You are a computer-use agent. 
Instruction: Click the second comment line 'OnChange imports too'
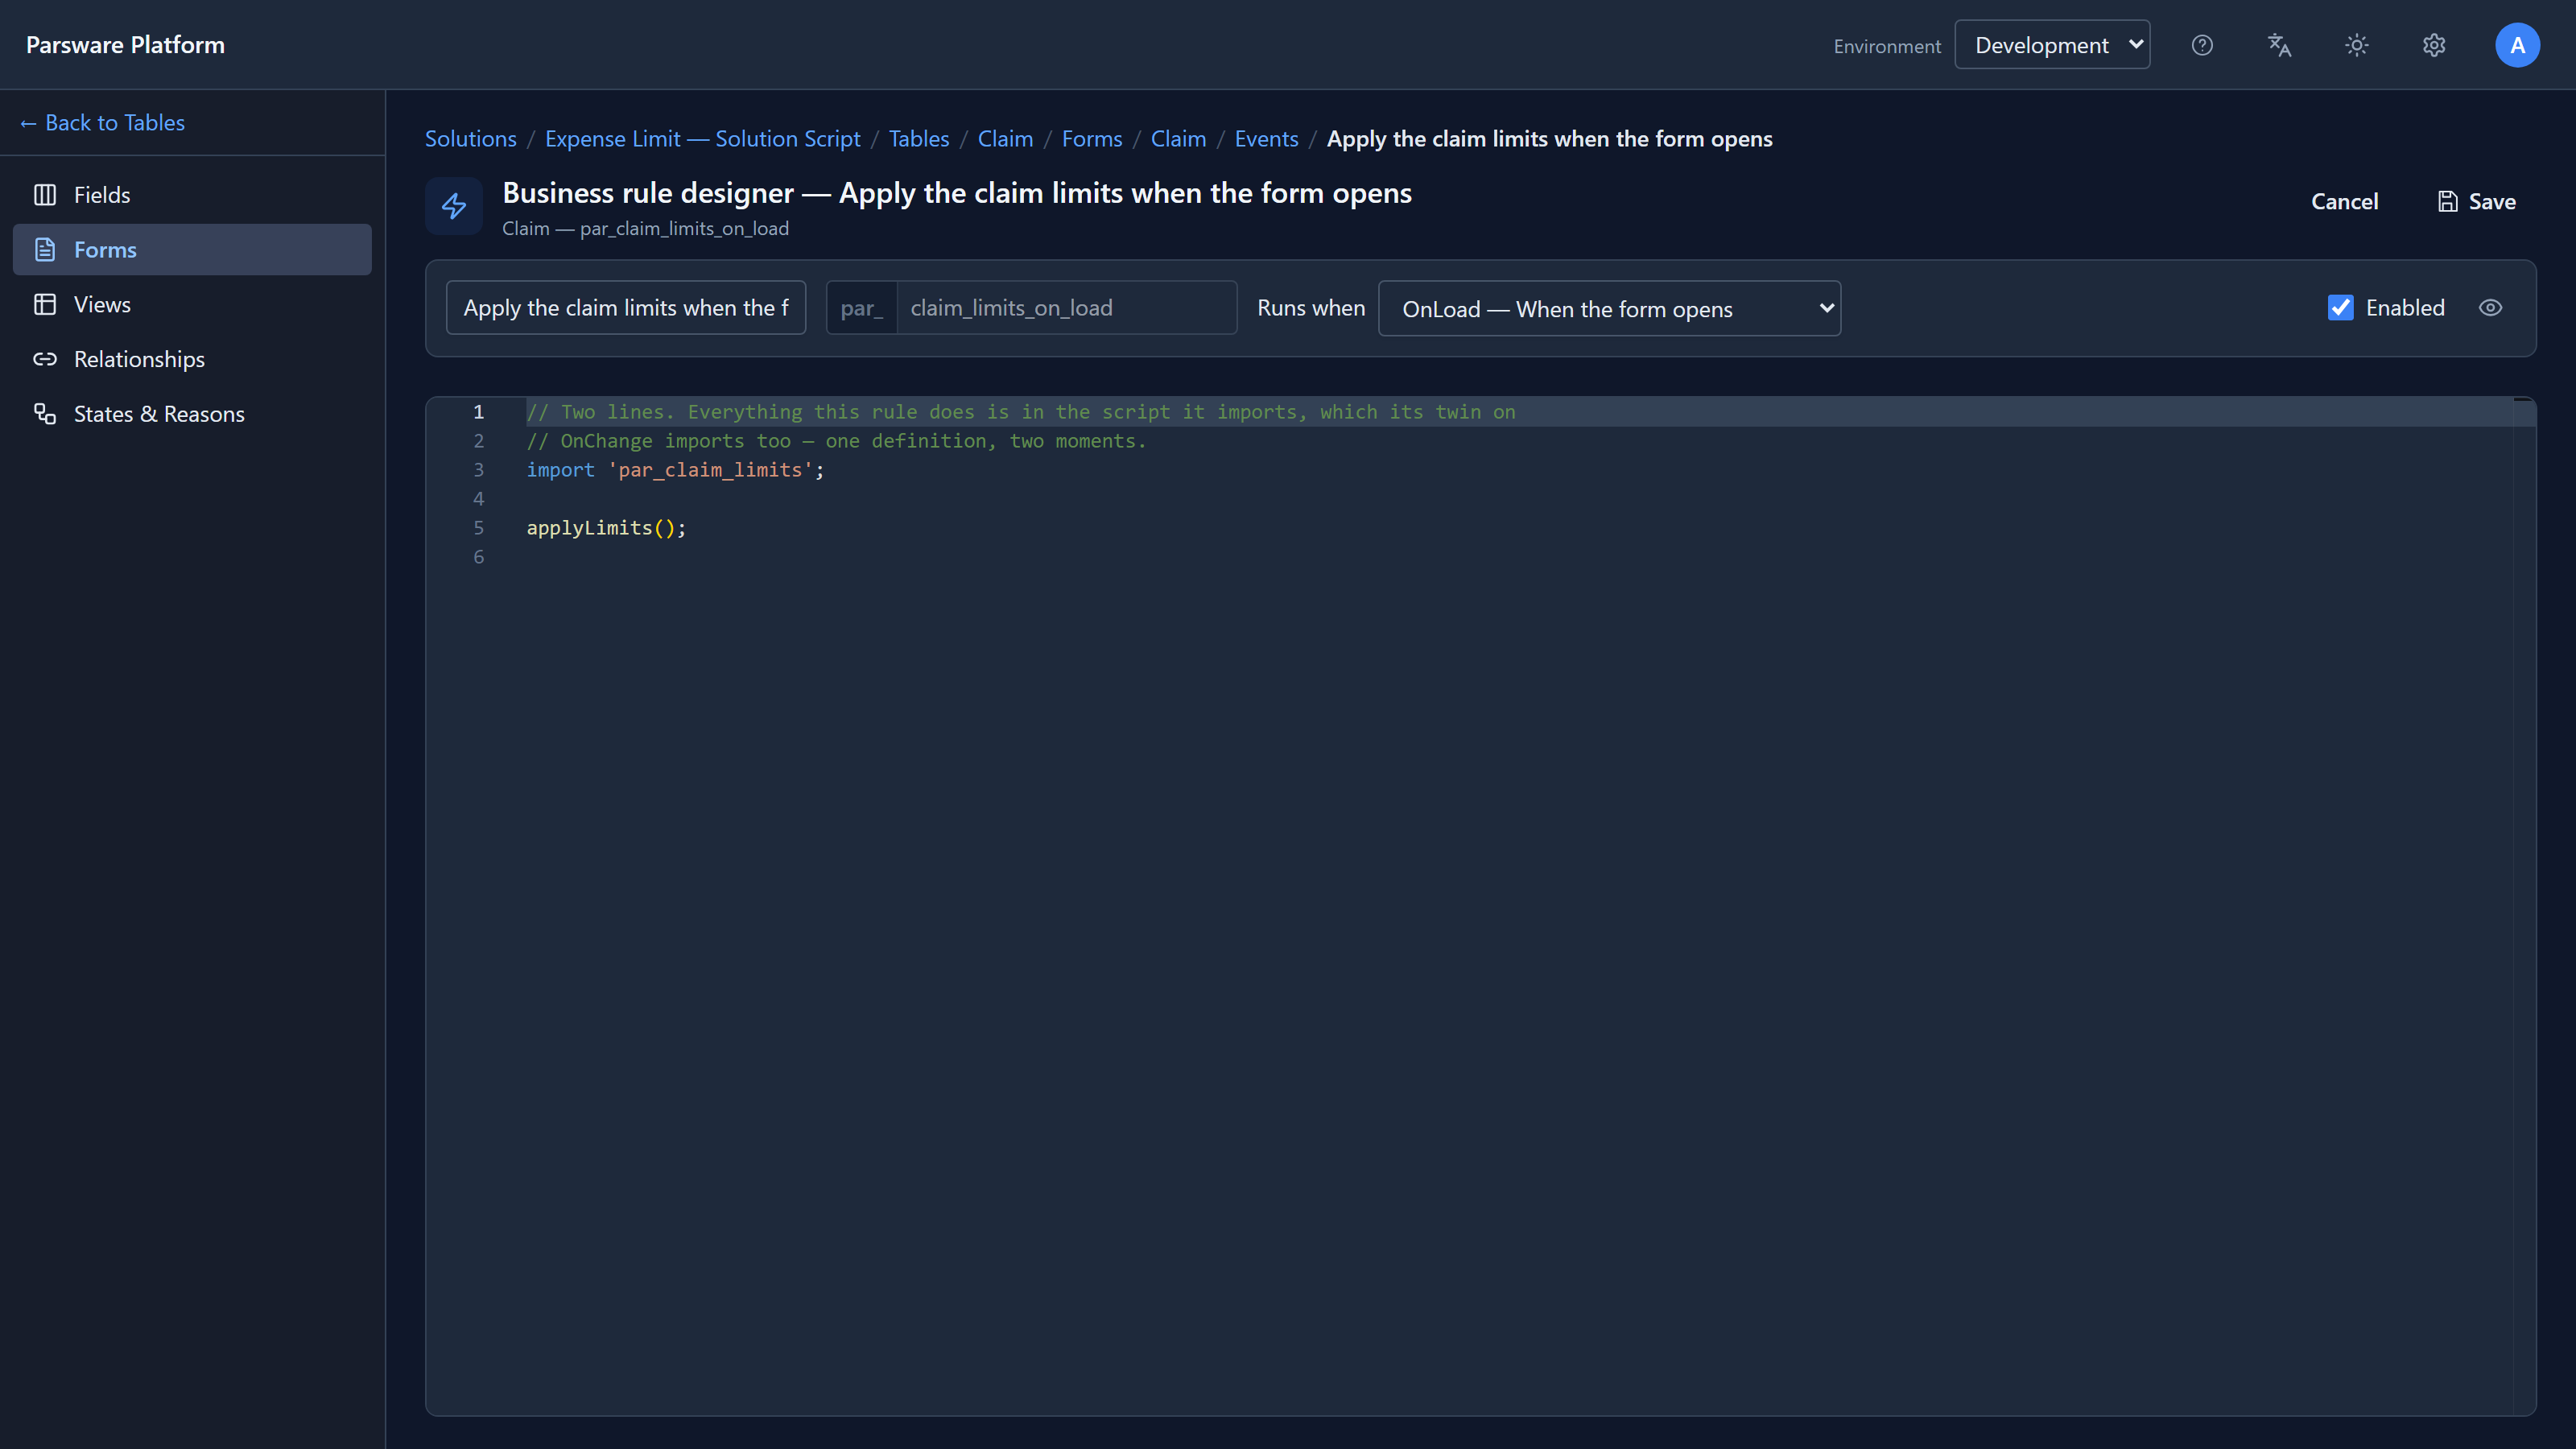tap(836, 441)
